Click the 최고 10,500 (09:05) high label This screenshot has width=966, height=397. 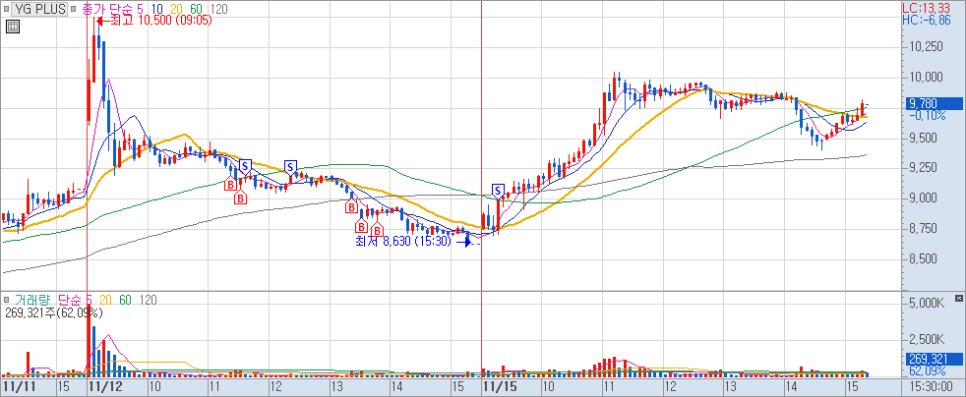(x=161, y=20)
